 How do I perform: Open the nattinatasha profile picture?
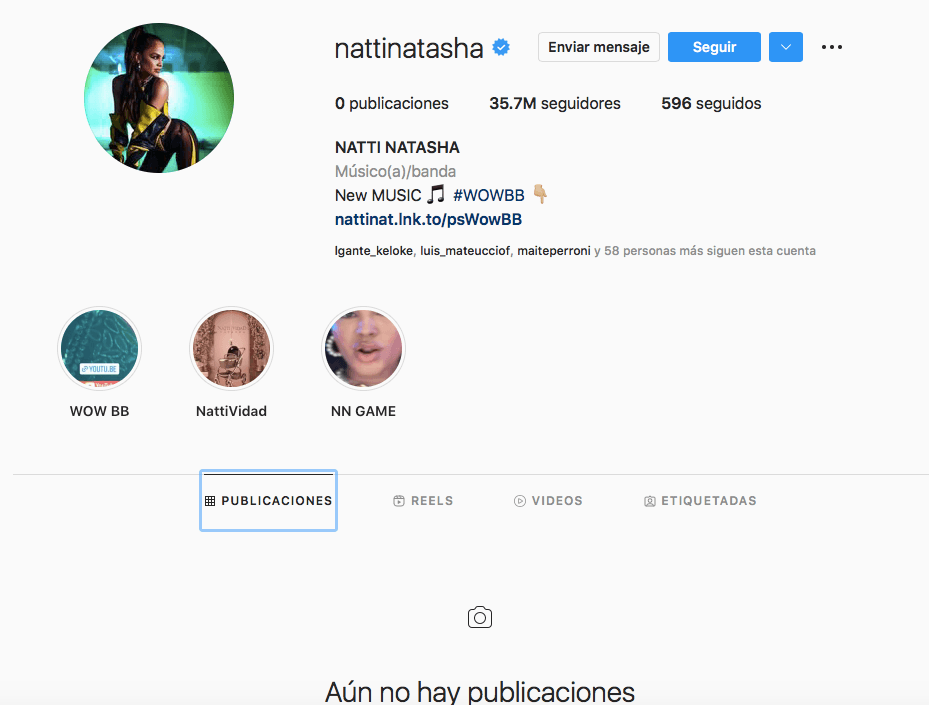(159, 98)
